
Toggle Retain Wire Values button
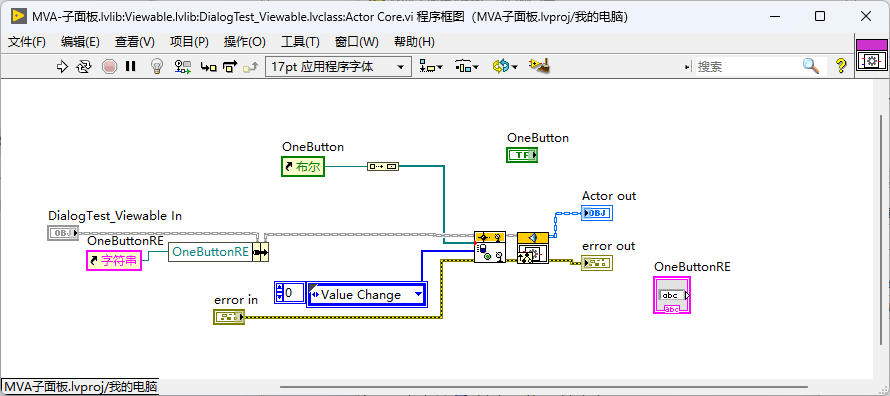click(x=182, y=67)
